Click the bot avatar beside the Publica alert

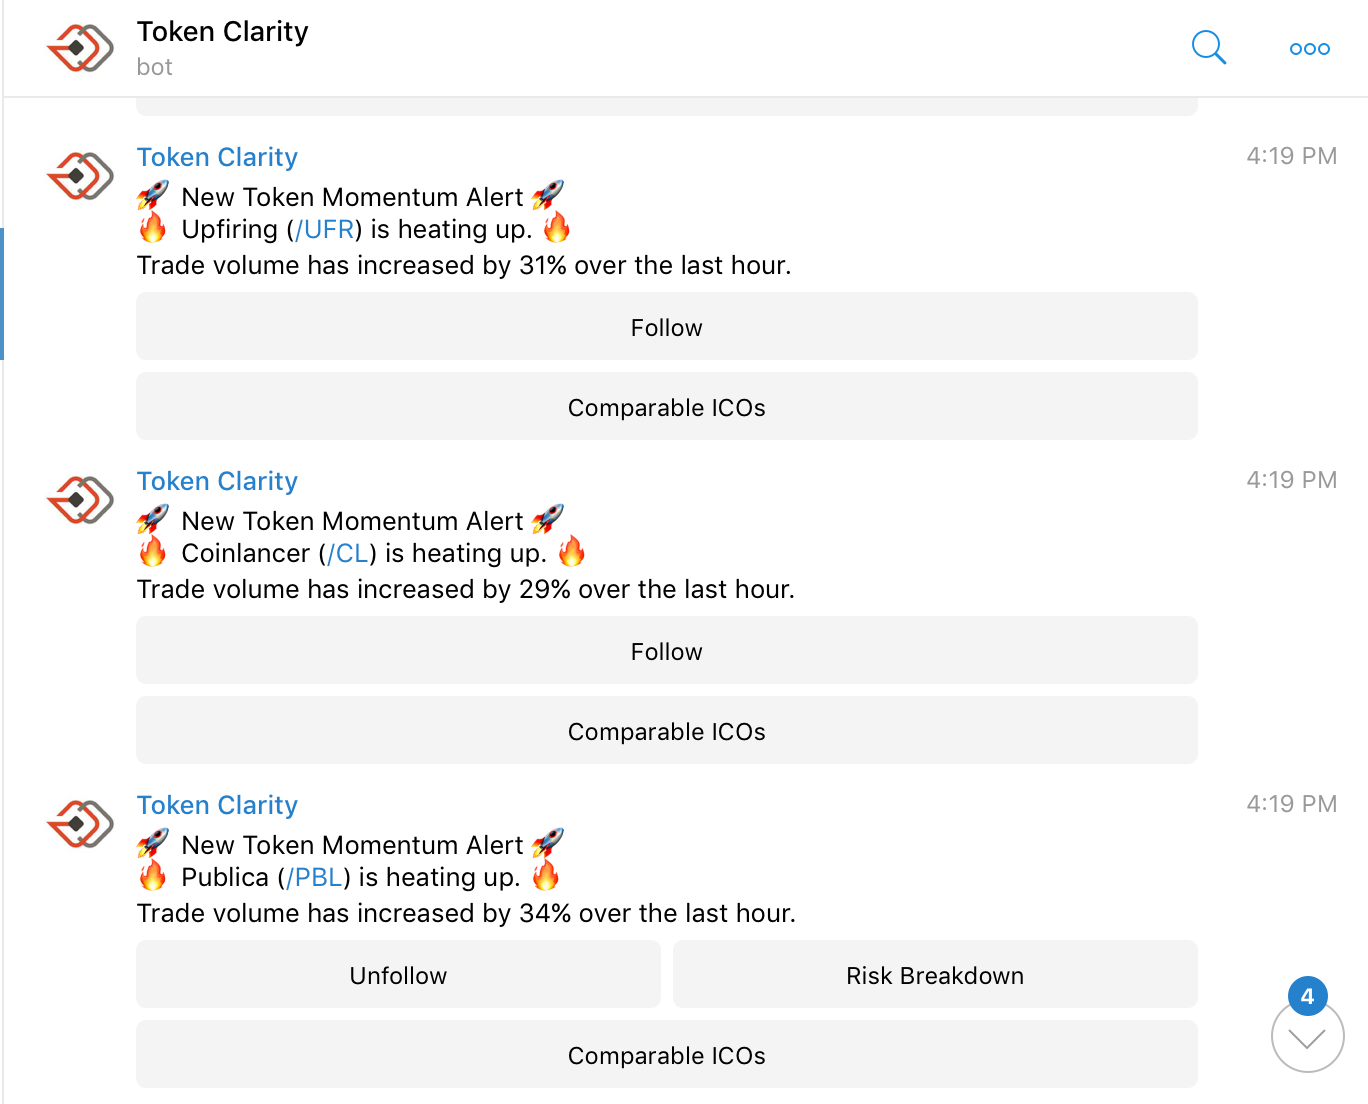pos(80,824)
